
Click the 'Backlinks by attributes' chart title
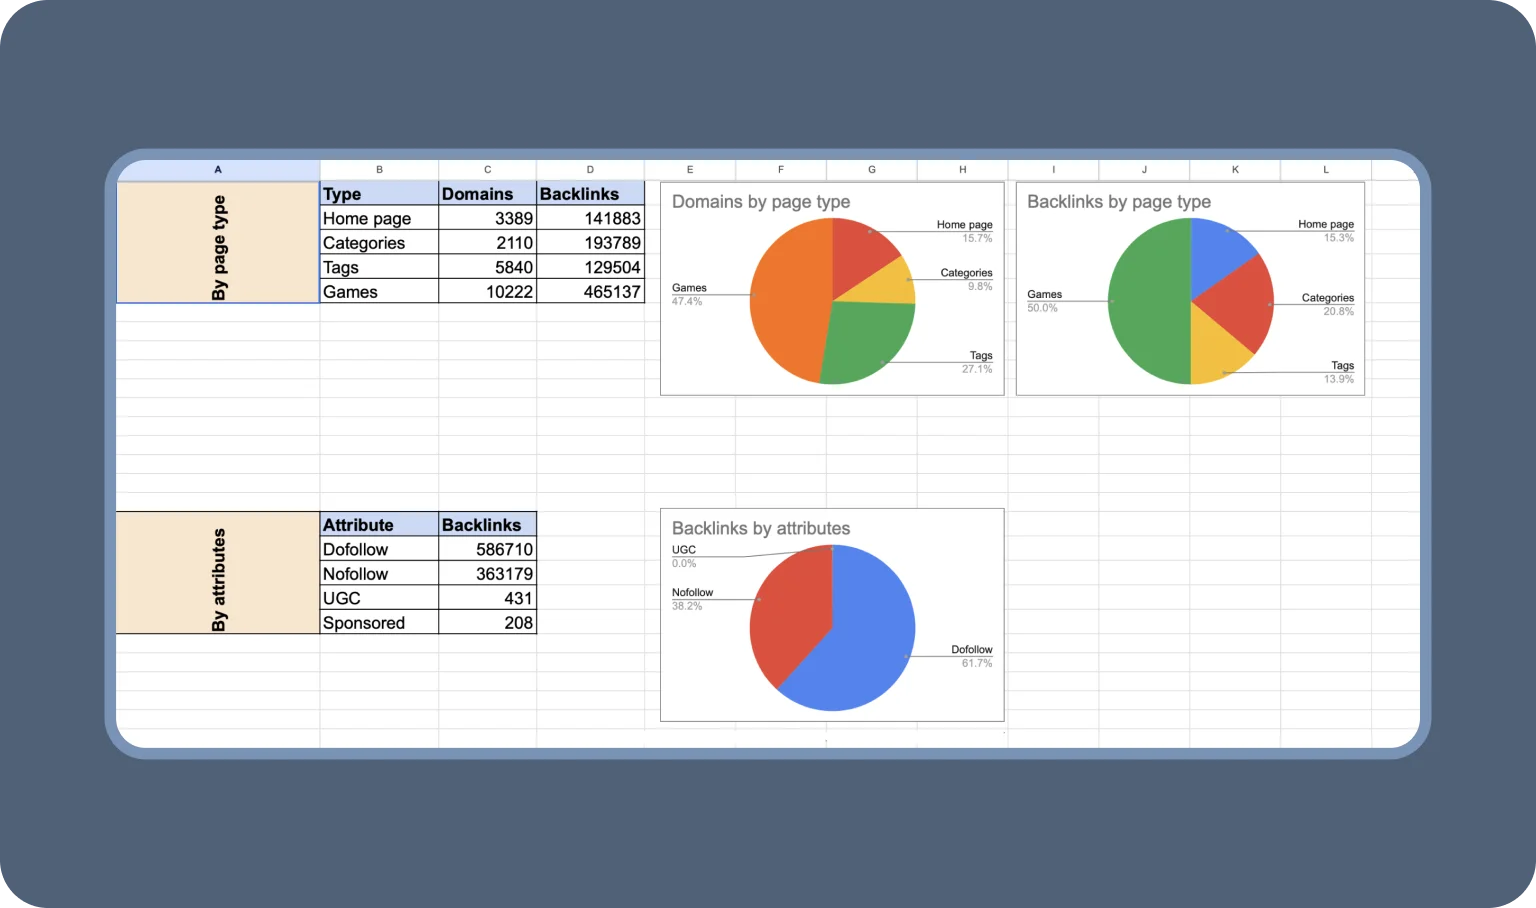click(761, 528)
